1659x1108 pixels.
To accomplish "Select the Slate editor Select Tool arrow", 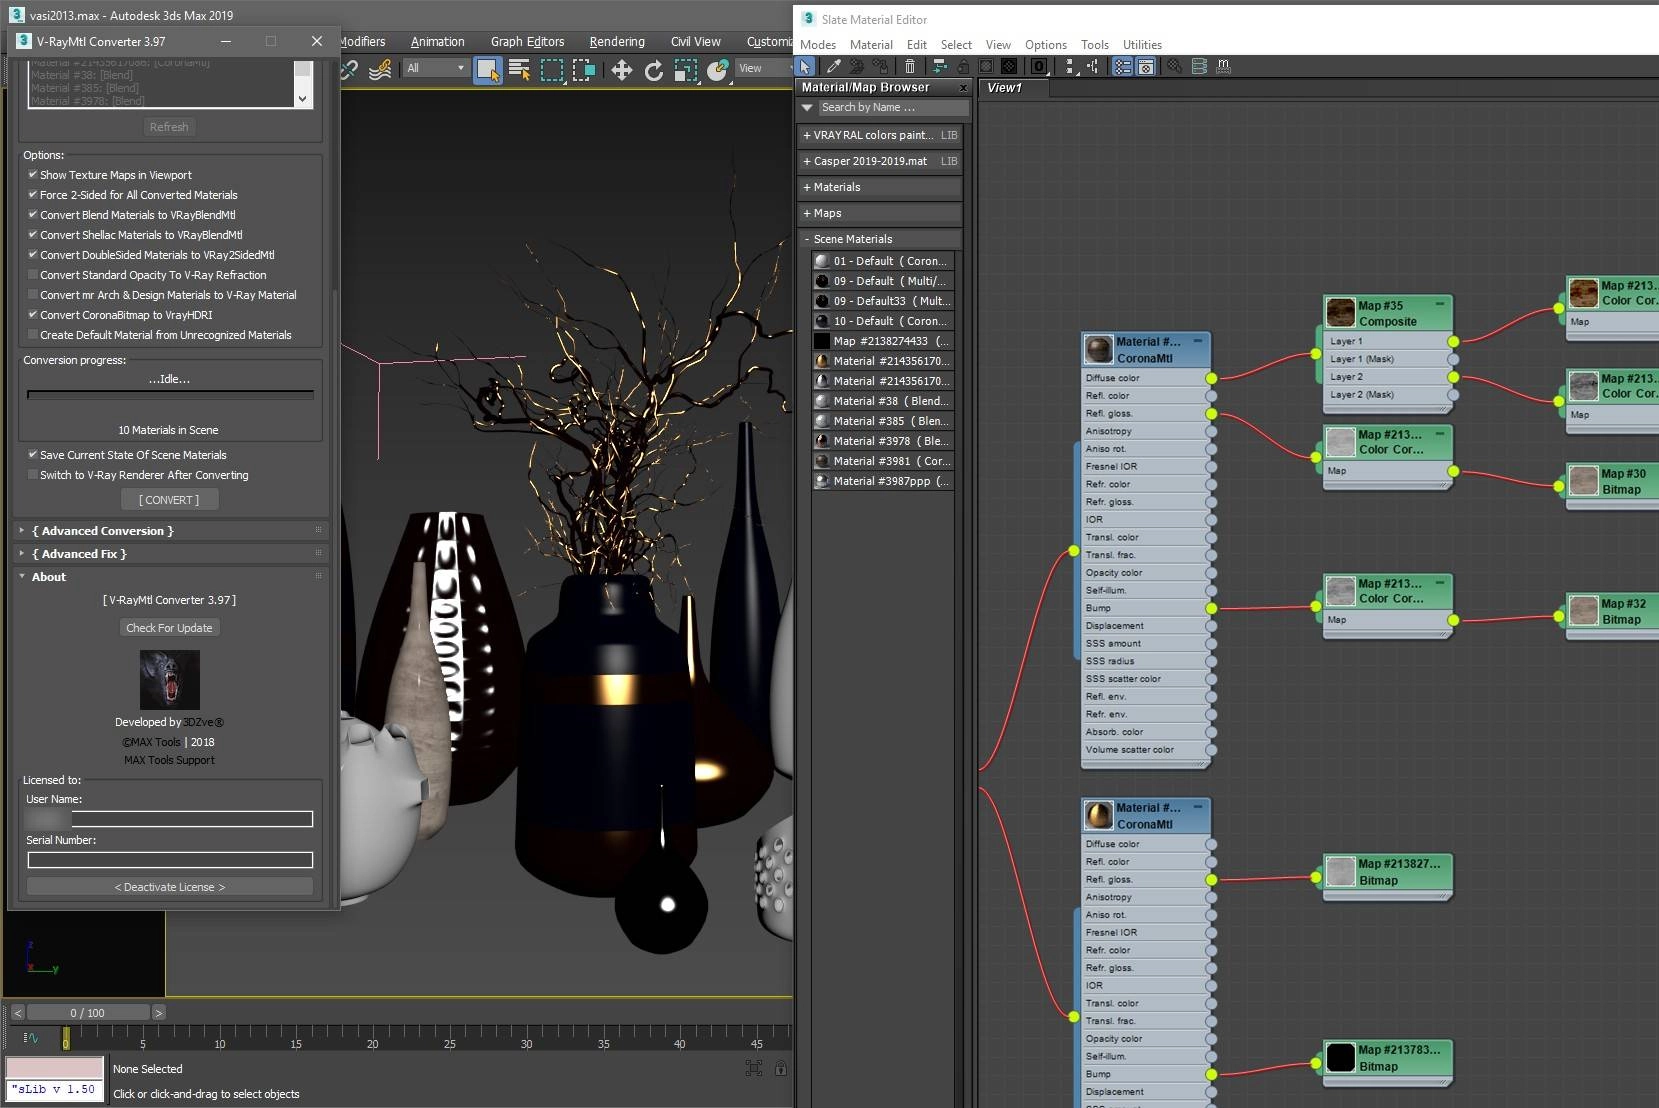I will (805, 67).
